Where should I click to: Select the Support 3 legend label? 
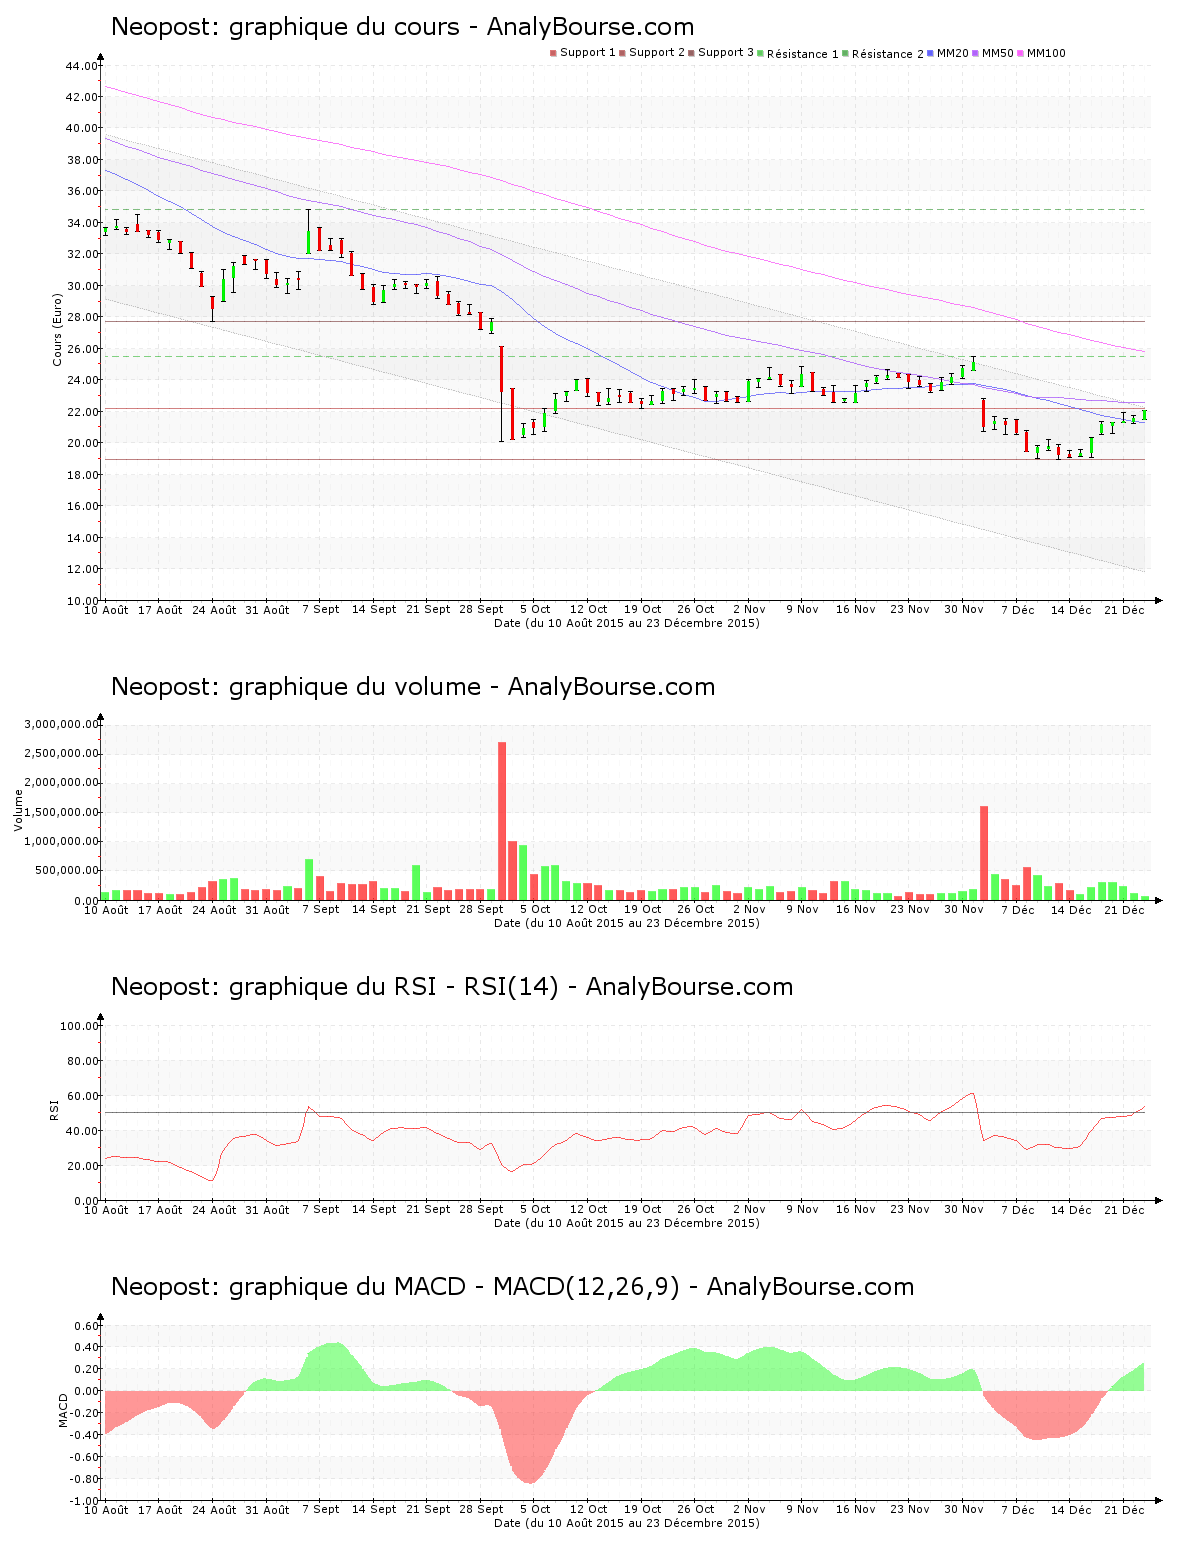[x=726, y=52]
